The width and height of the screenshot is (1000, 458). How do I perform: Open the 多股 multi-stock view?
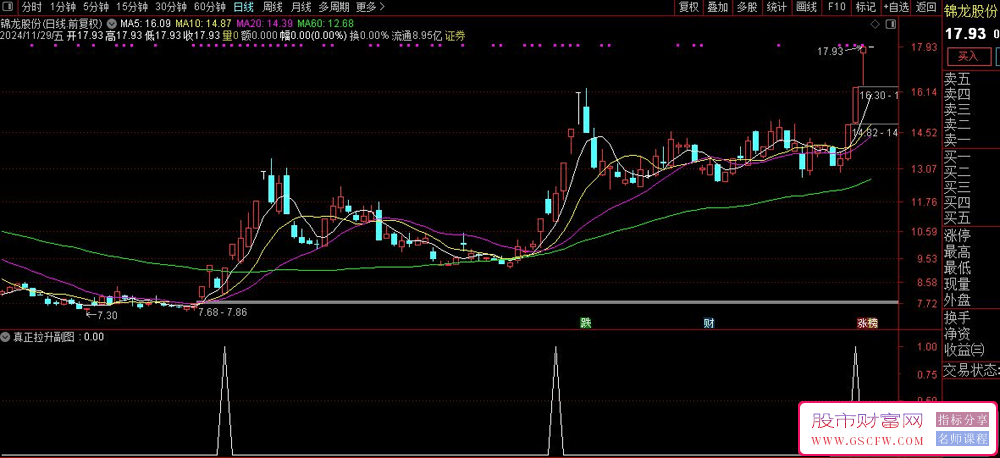pyautogui.click(x=747, y=8)
